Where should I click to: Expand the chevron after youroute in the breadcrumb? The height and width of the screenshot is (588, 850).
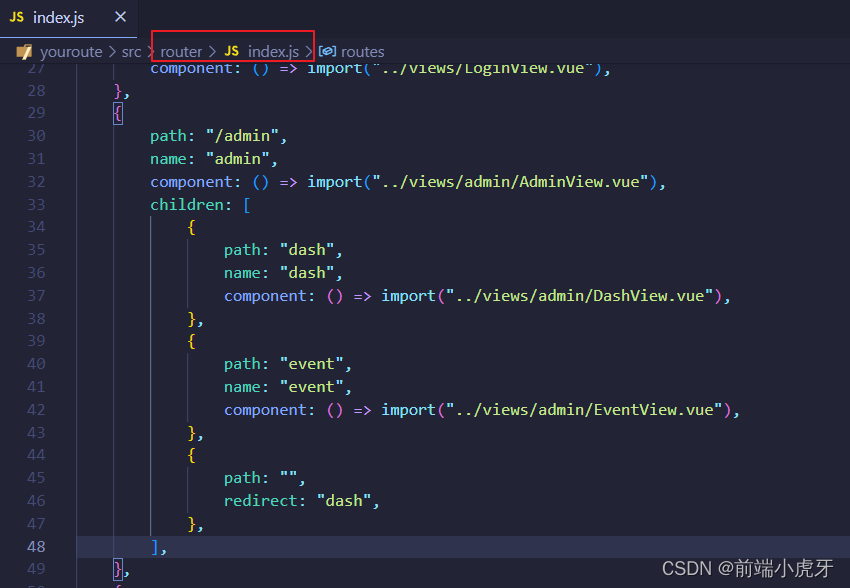(112, 52)
